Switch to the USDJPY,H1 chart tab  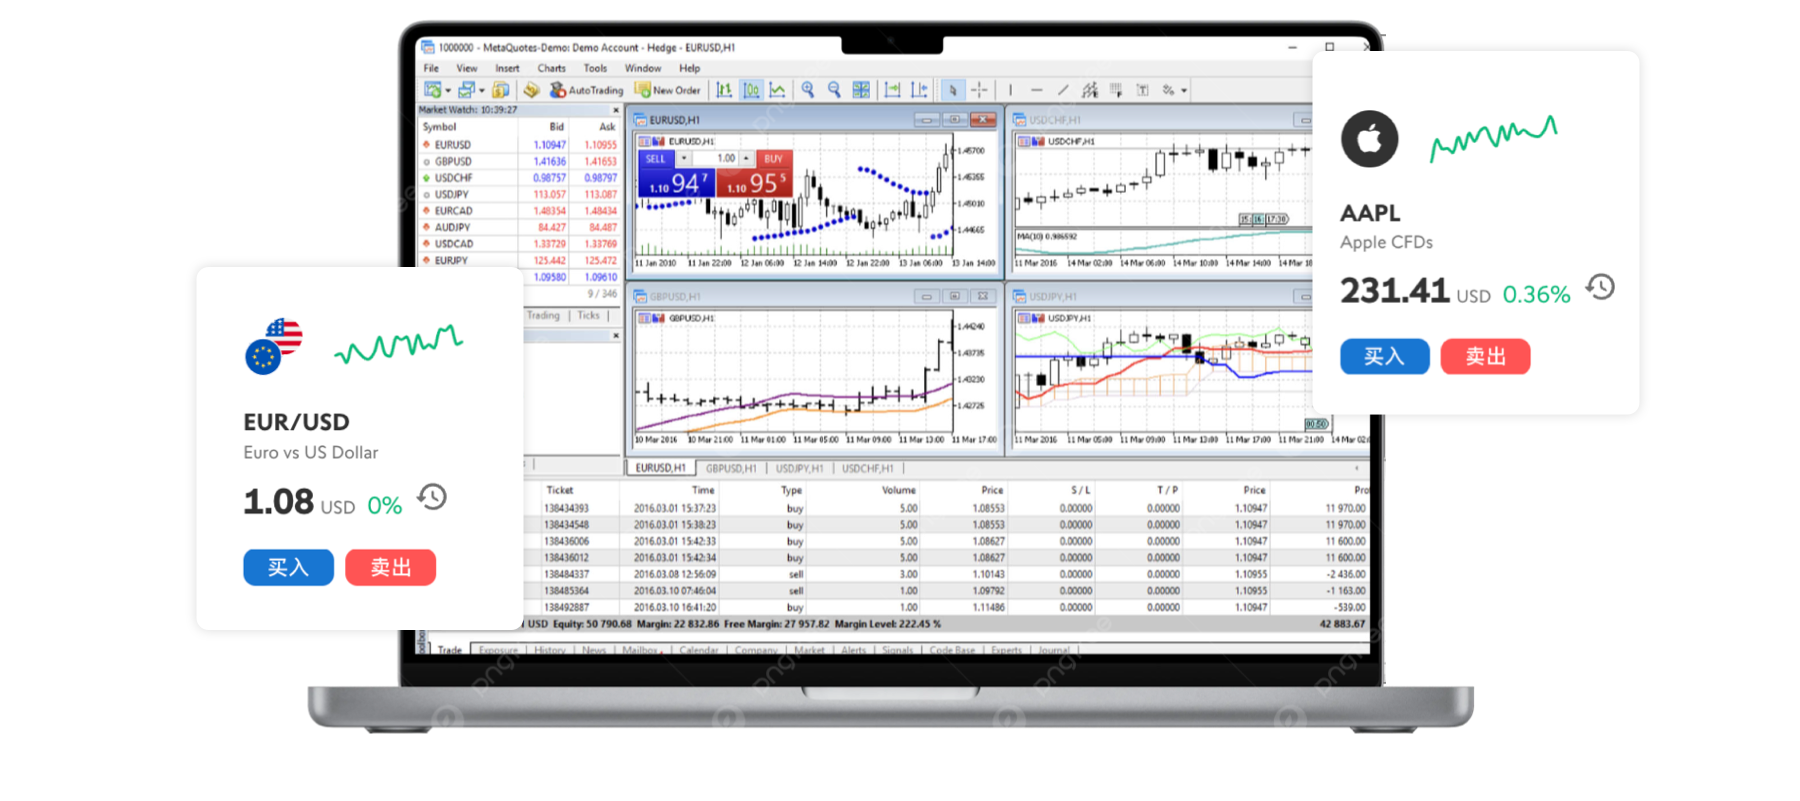799,468
